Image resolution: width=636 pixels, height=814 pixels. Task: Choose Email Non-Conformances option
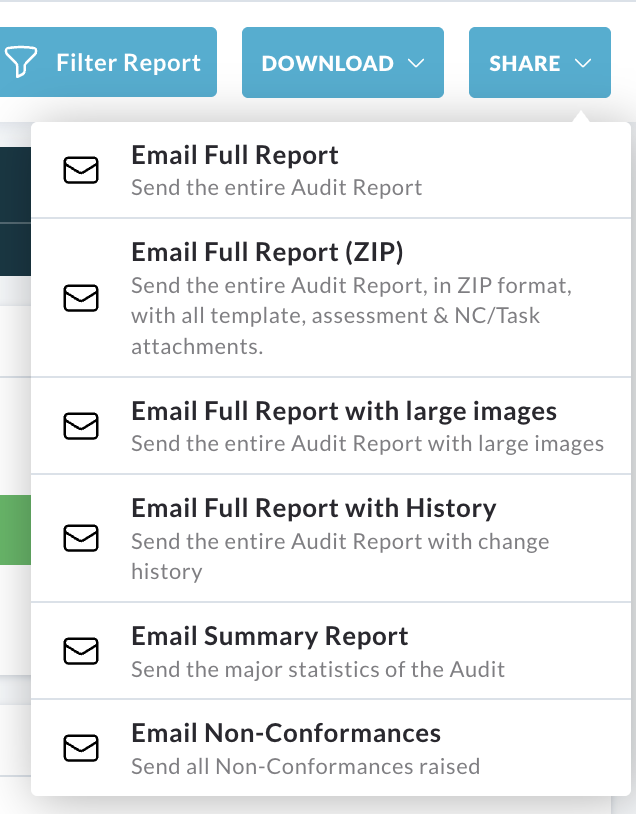[331, 748]
